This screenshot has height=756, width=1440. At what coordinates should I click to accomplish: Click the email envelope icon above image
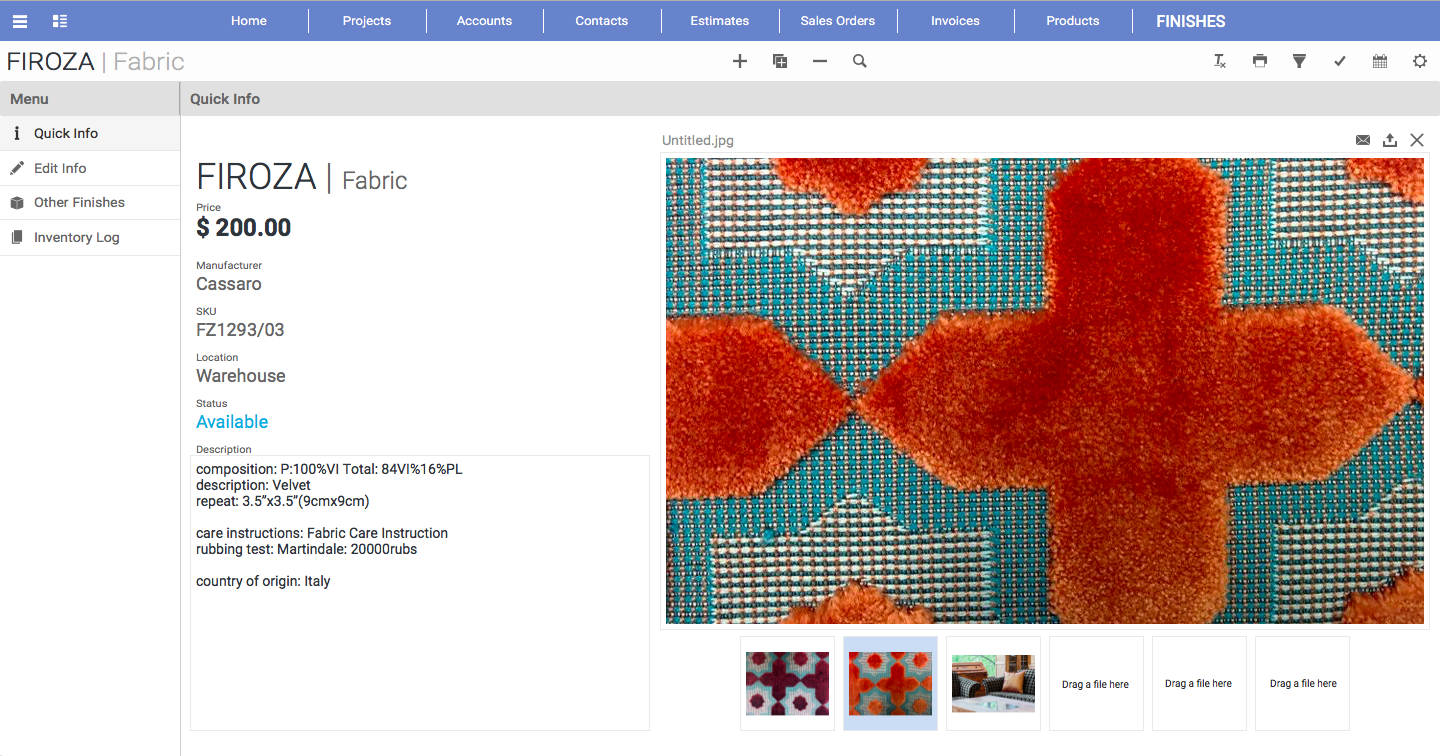(1363, 140)
